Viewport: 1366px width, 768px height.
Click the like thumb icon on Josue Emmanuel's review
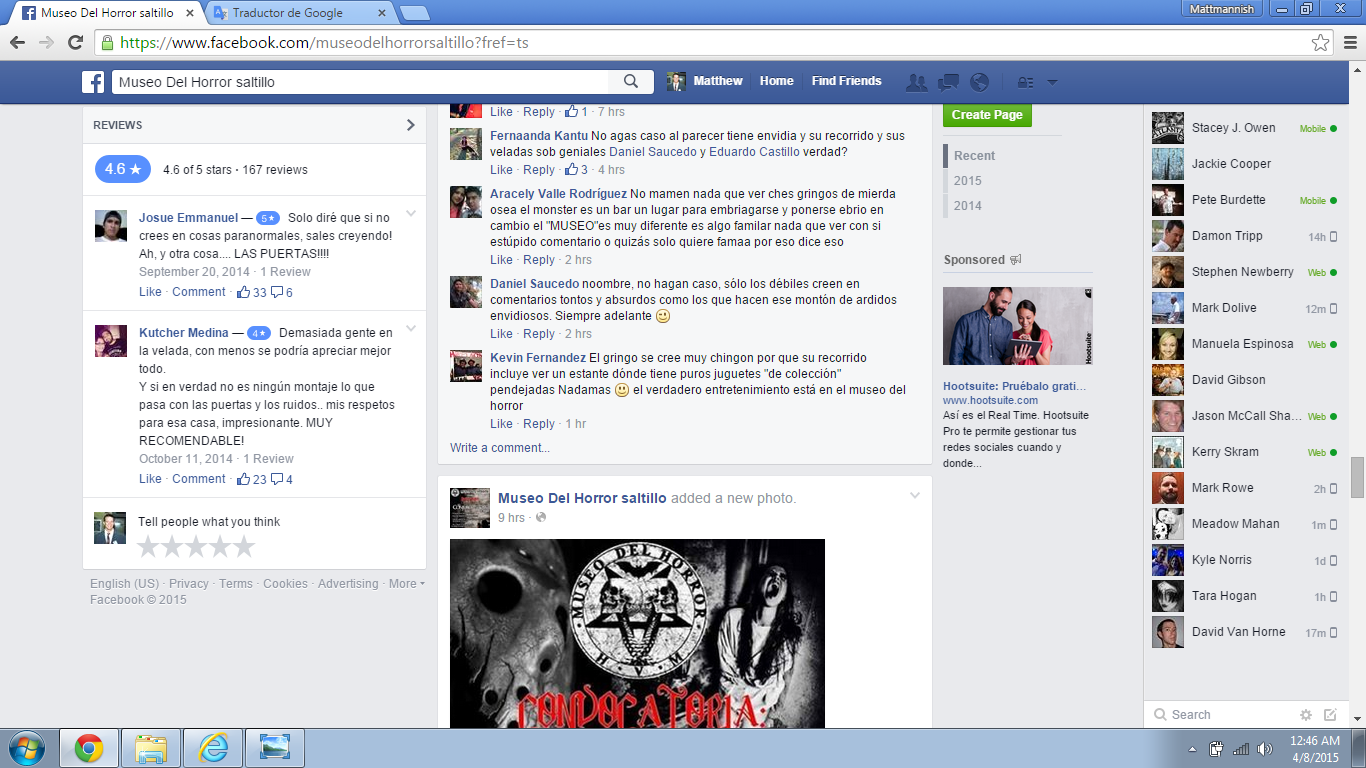[243, 292]
